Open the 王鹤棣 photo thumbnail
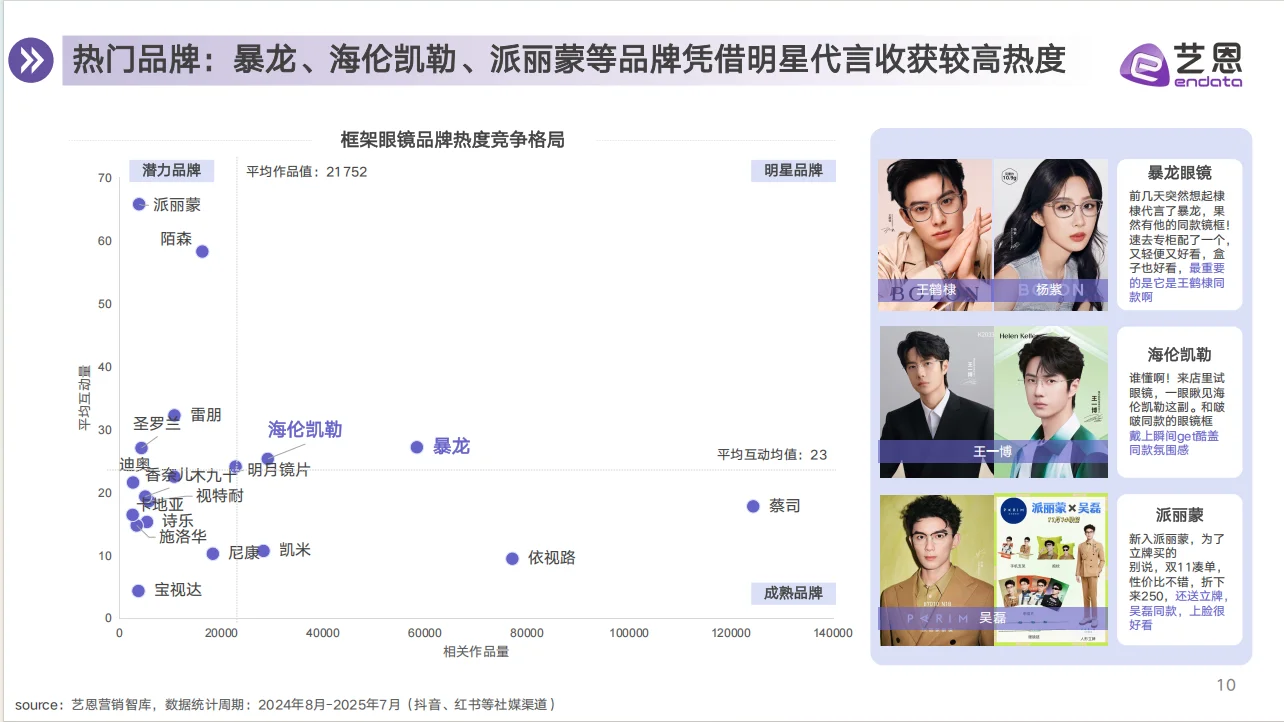The width and height of the screenshot is (1284, 722). click(x=935, y=235)
